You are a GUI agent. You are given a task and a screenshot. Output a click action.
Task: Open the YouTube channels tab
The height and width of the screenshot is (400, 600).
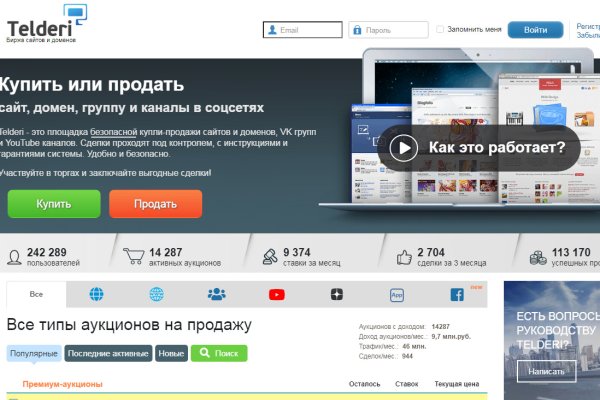tap(277, 295)
